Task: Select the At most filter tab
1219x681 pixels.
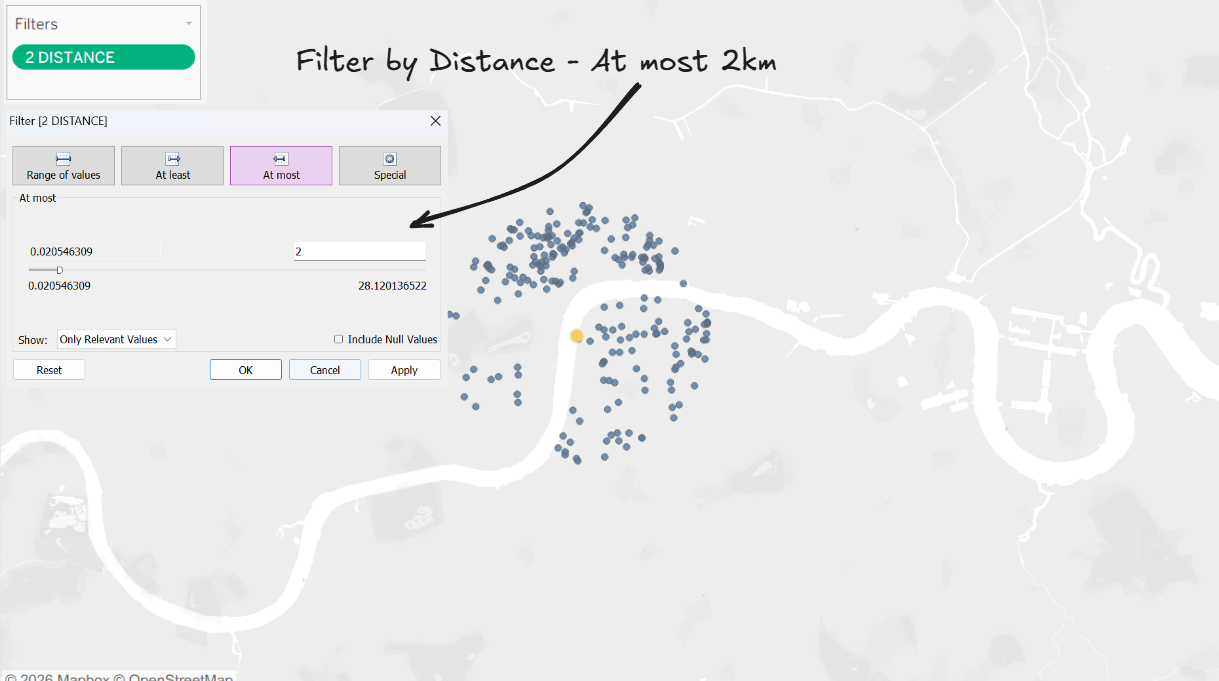Action: tap(281, 166)
